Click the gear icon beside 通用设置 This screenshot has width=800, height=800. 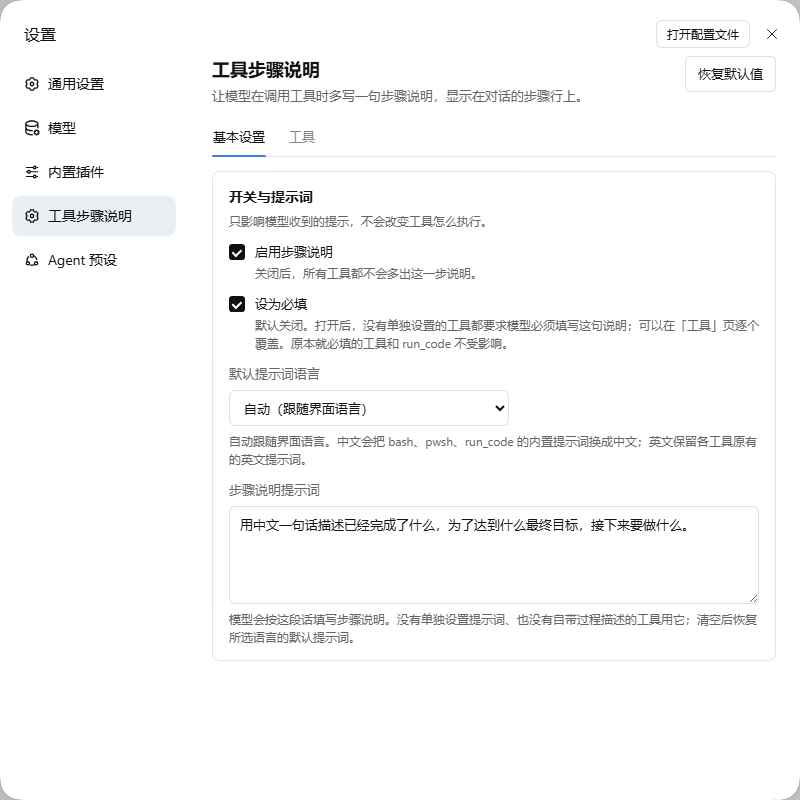click(x=32, y=84)
